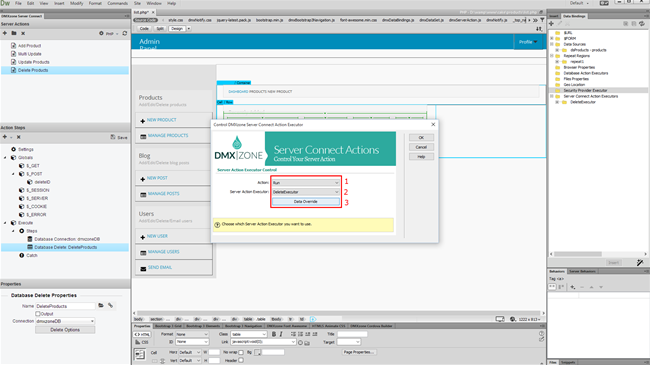Refresh the Data Bindings panel
650x365 pixels.
(642, 24)
